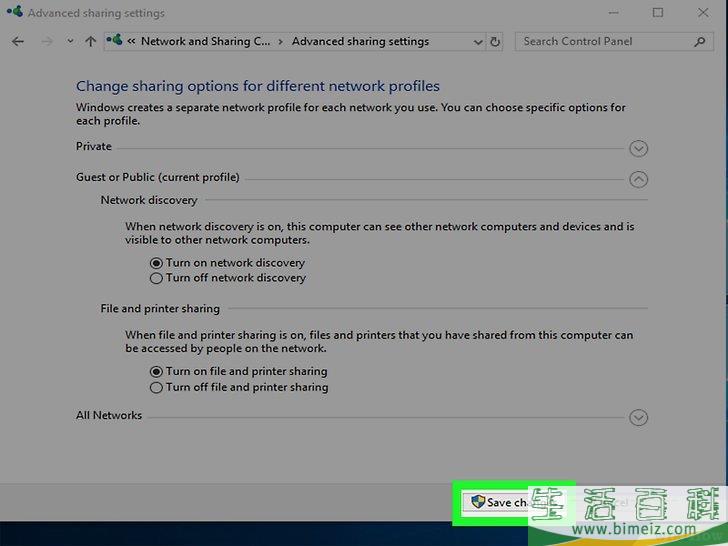Expand the Private profile section

tap(639, 149)
